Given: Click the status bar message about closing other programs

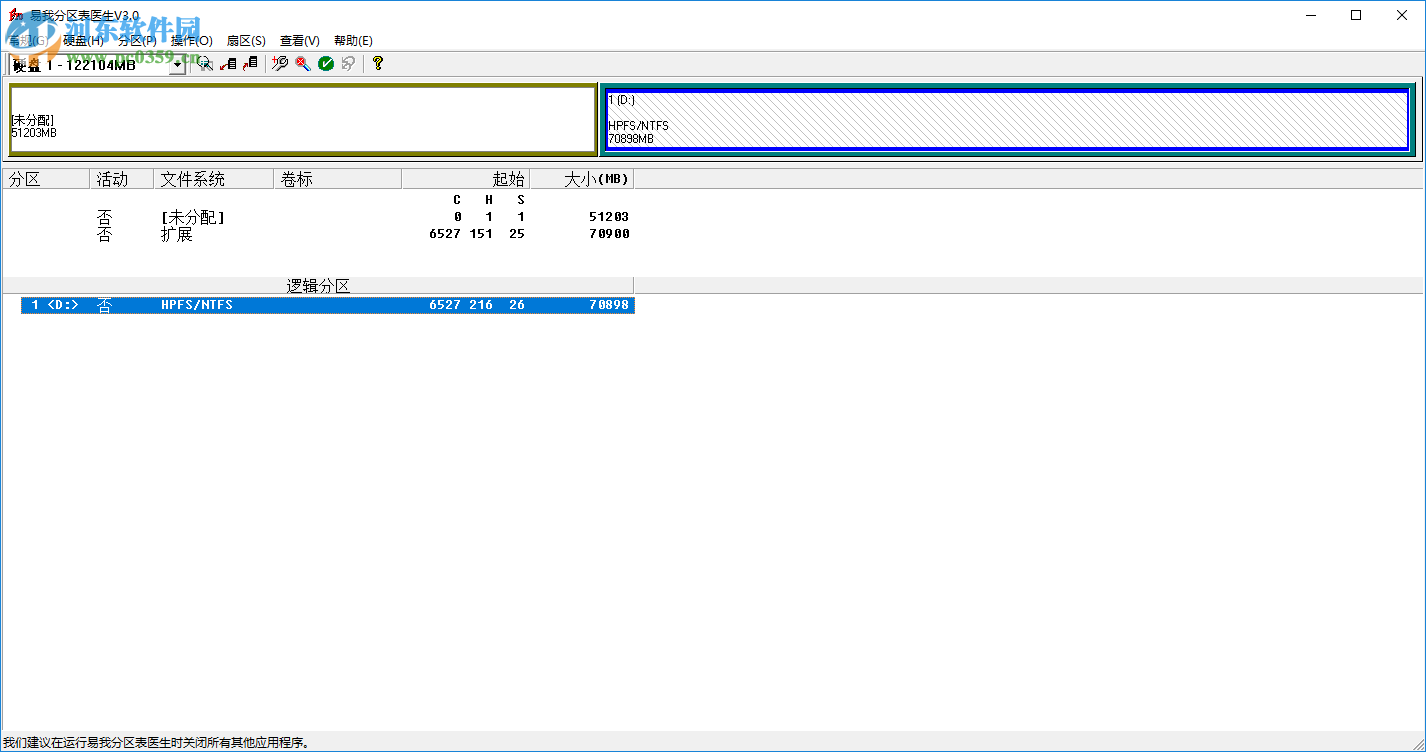Looking at the screenshot, I should 156,743.
